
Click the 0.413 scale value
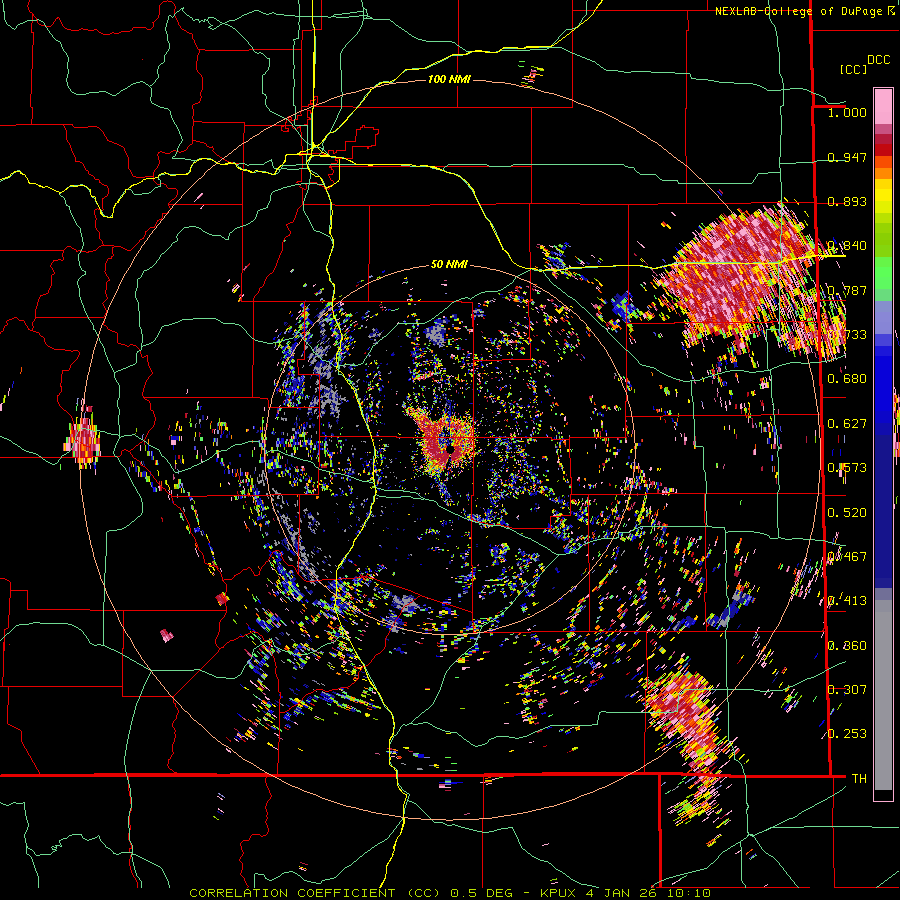[x=847, y=601]
